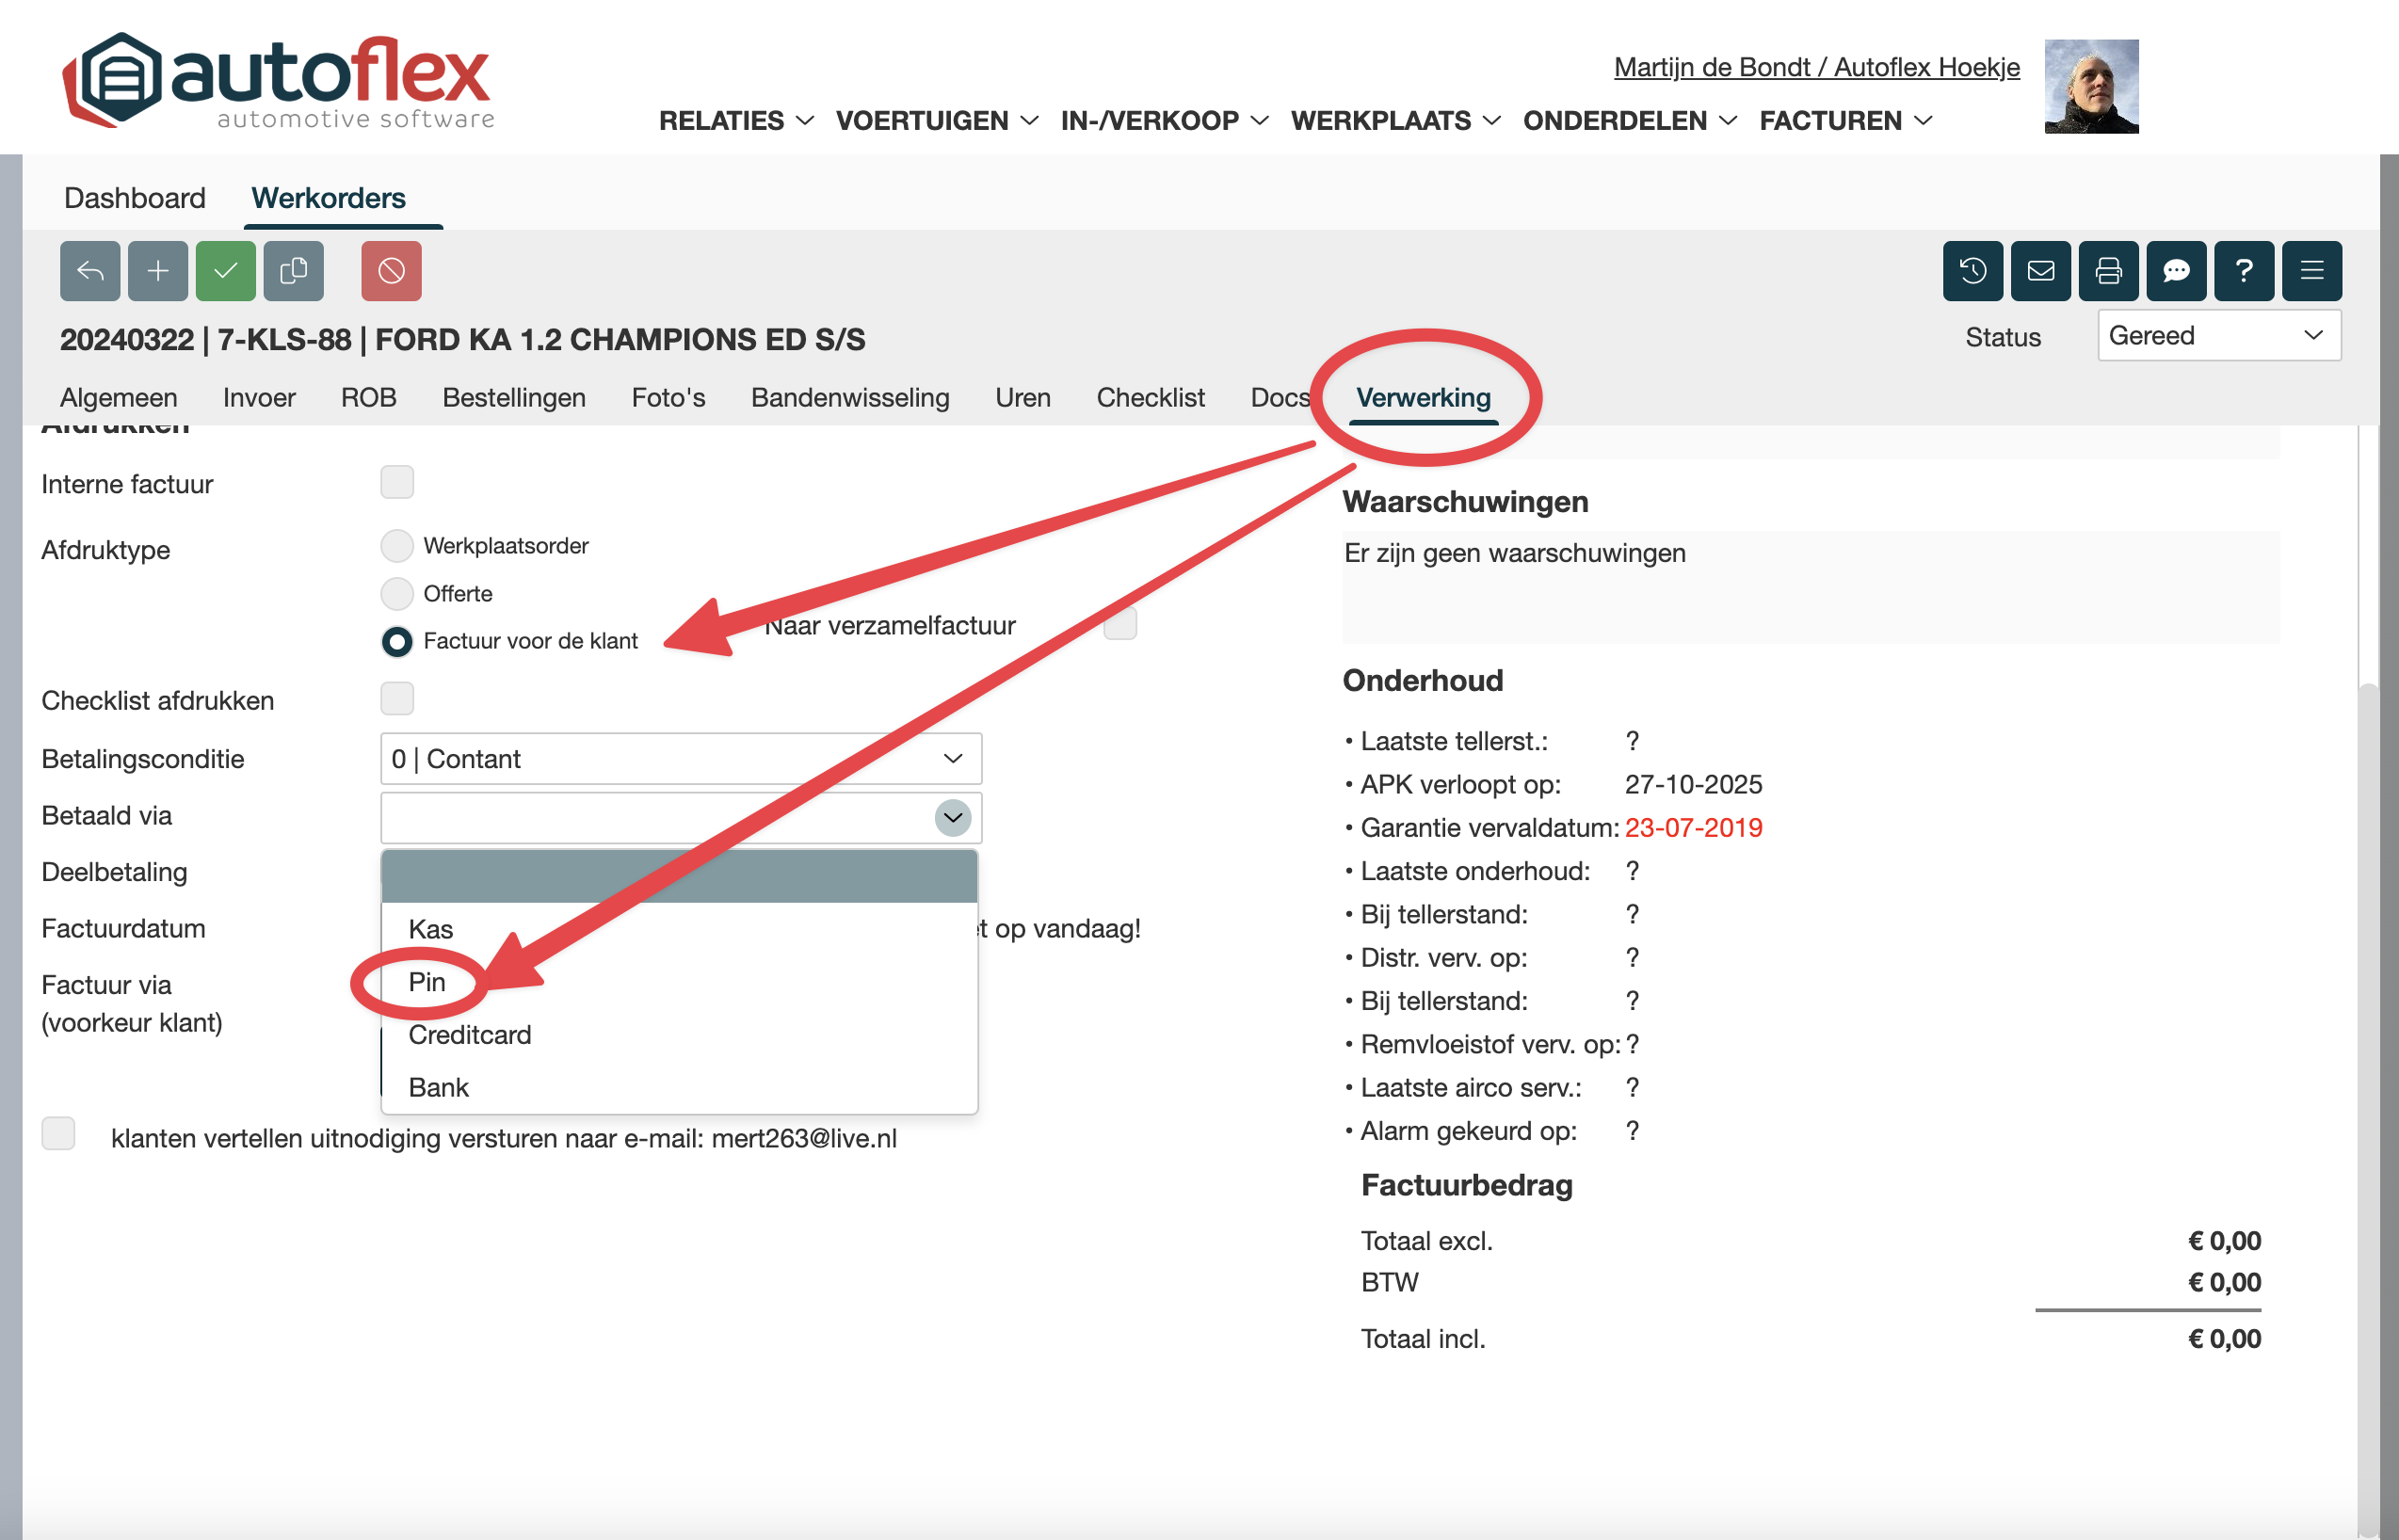Tick the Checklist afdrukken checkbox
The image size is (2399, 1540).
click(397, 698)
